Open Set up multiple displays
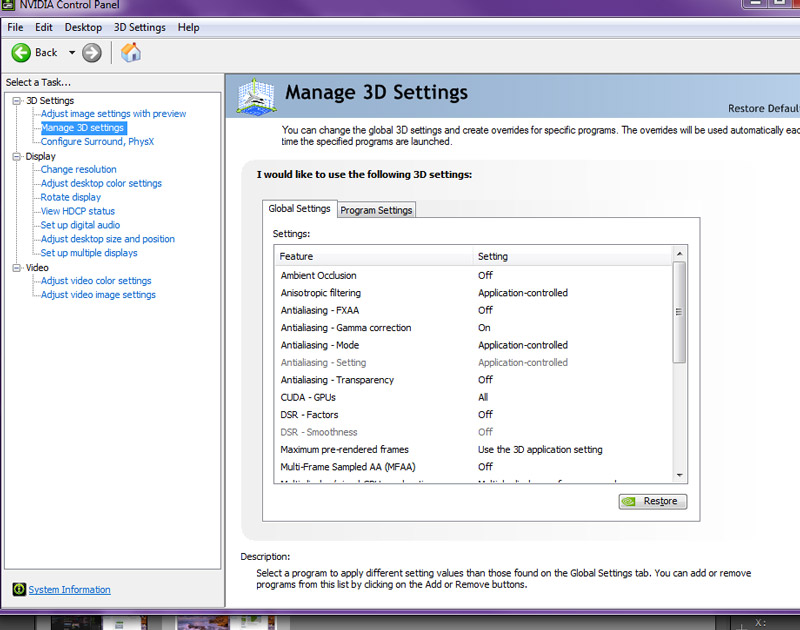 tap(89, 253)
